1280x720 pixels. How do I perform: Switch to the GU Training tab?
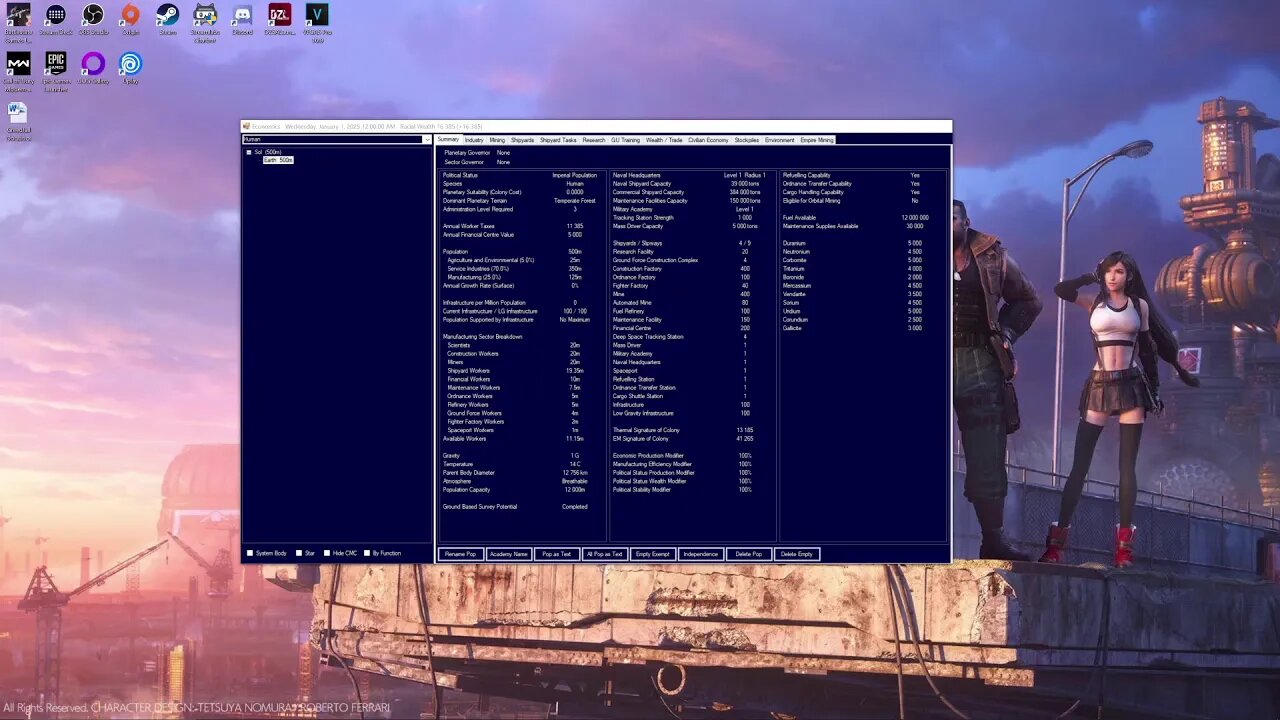pyautogui.click(x=625, y=140)
